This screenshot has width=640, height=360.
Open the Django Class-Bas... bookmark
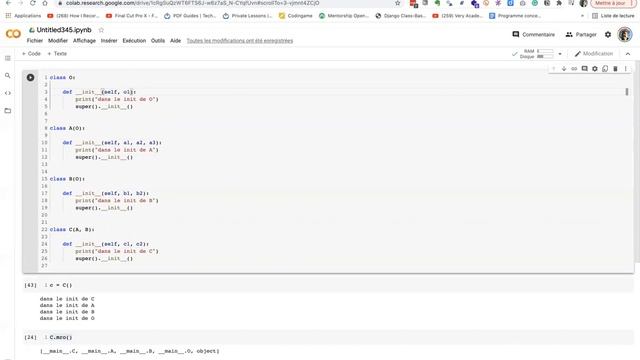coord(400,16)
